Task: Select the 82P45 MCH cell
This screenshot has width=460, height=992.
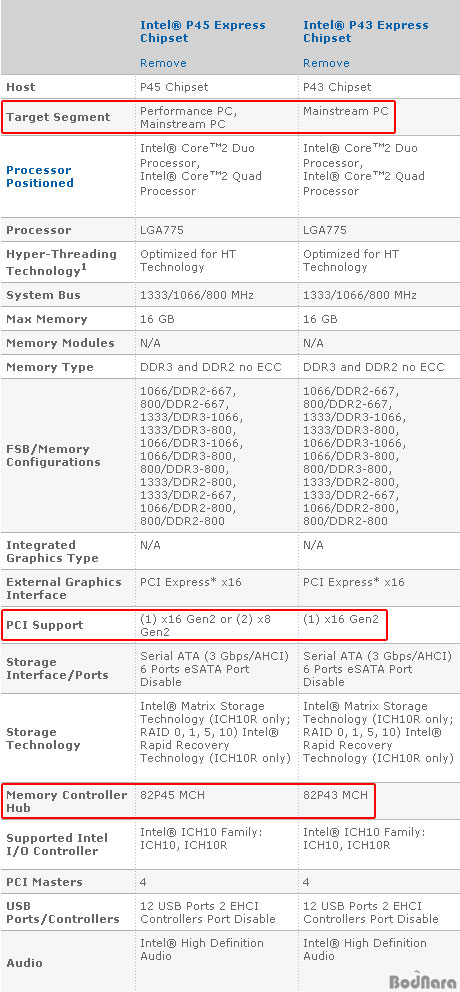Action: tap(172, 795)
